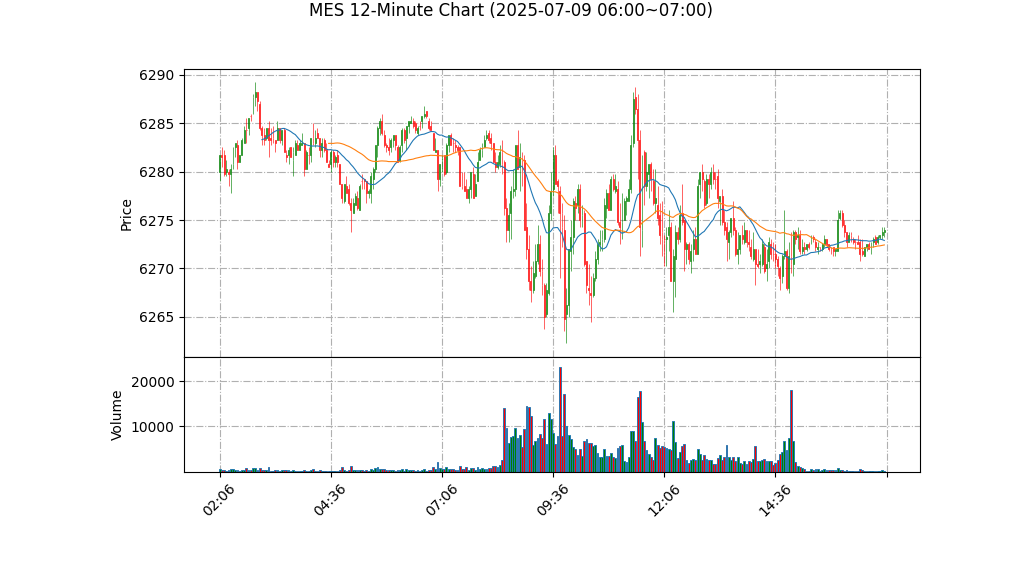Click the volume spike bar just after 14:36
Viewport: 1022px width, 575px height.
pos(791,431)
